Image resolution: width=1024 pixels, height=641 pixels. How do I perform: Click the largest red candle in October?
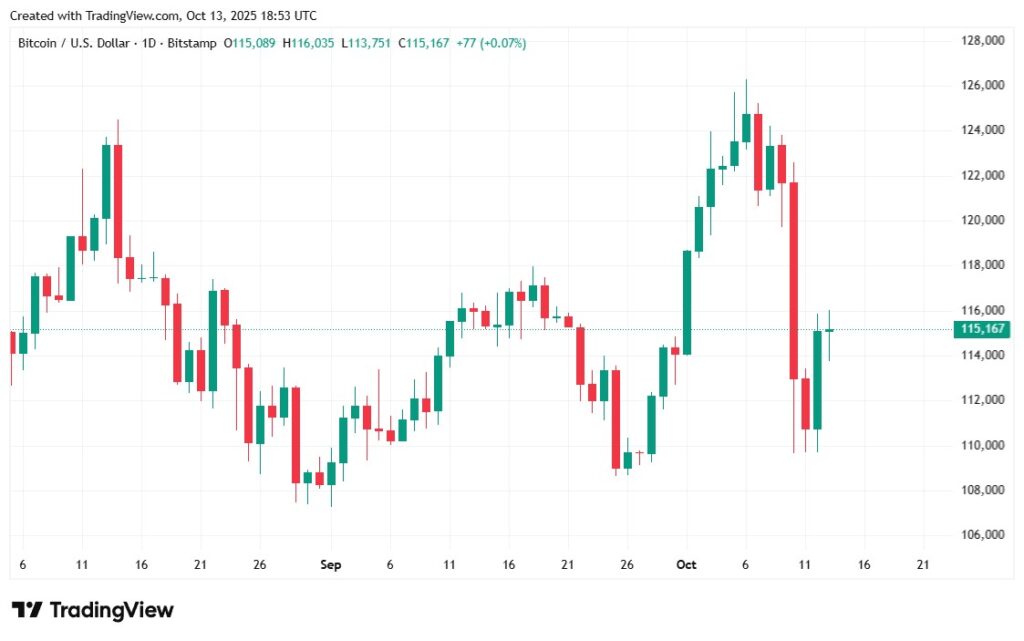coord(794,280)
